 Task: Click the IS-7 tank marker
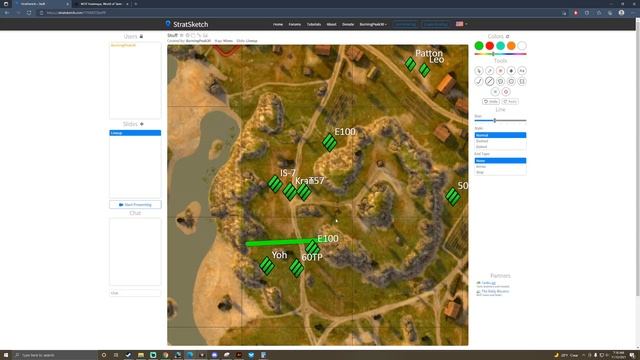tap(275, 184)
